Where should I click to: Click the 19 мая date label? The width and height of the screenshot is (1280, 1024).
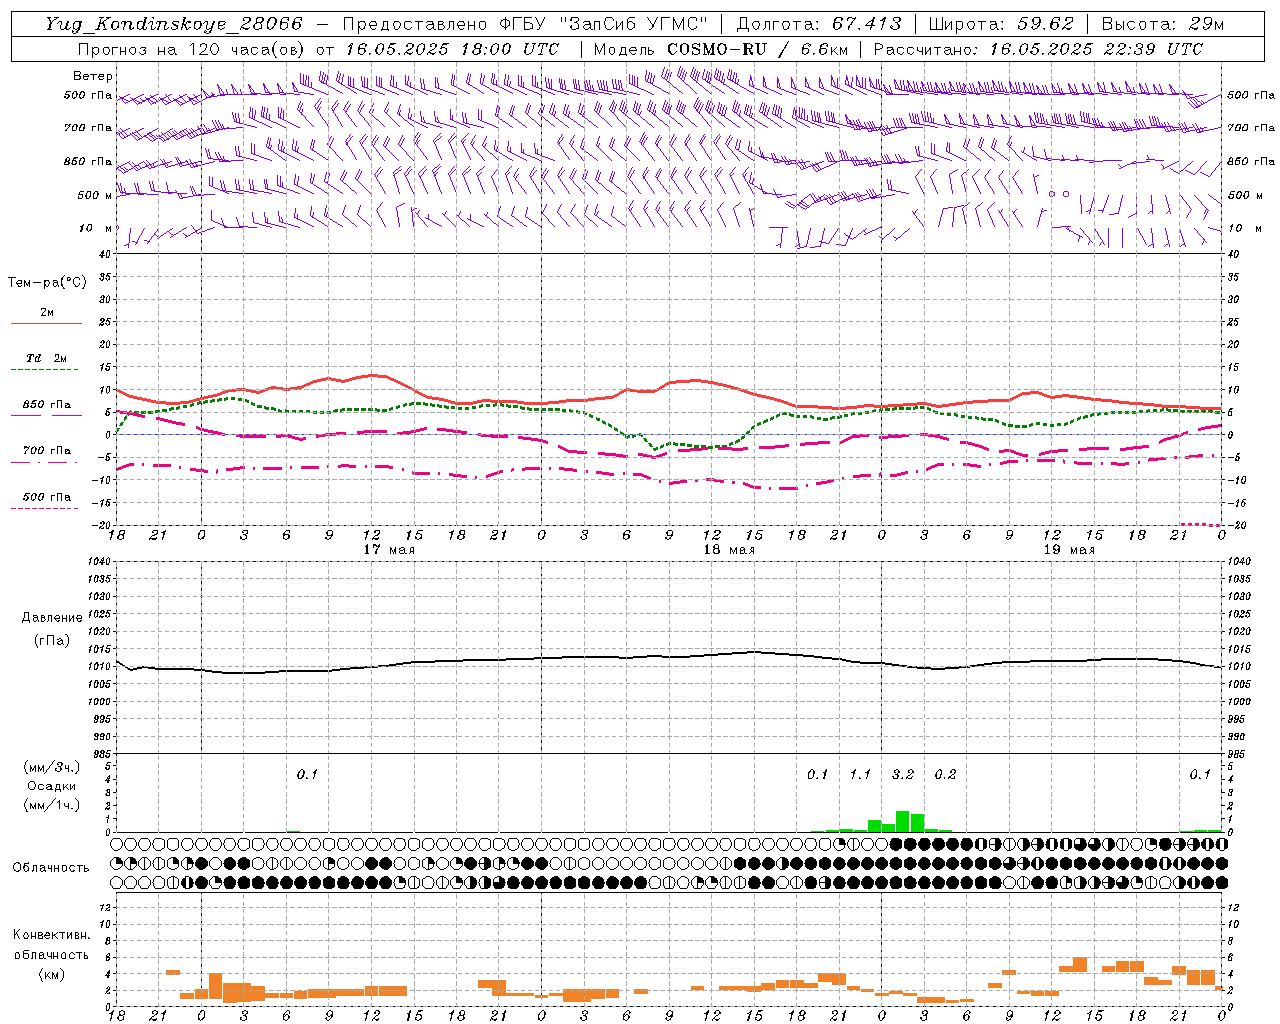1069,550
